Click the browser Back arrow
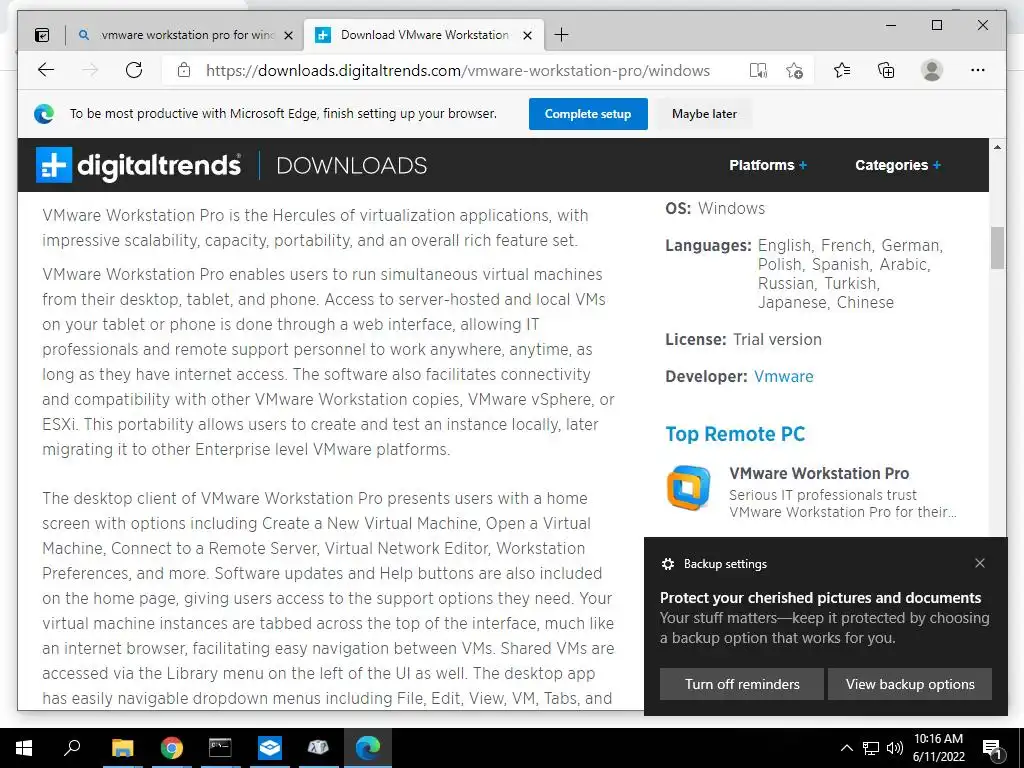The width and height of the screenshot is (1024, 768). coord(46,70)
